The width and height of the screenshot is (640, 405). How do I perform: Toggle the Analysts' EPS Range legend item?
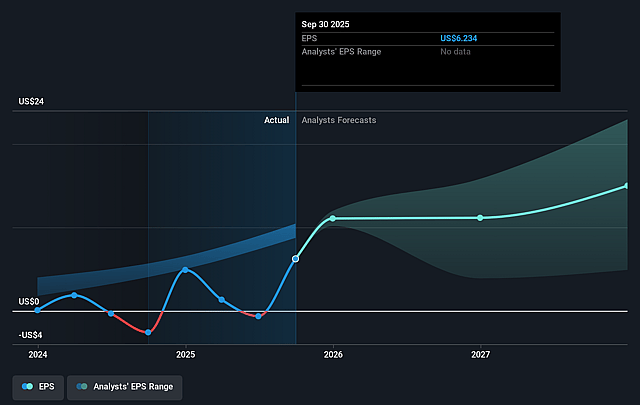point(125,385)
